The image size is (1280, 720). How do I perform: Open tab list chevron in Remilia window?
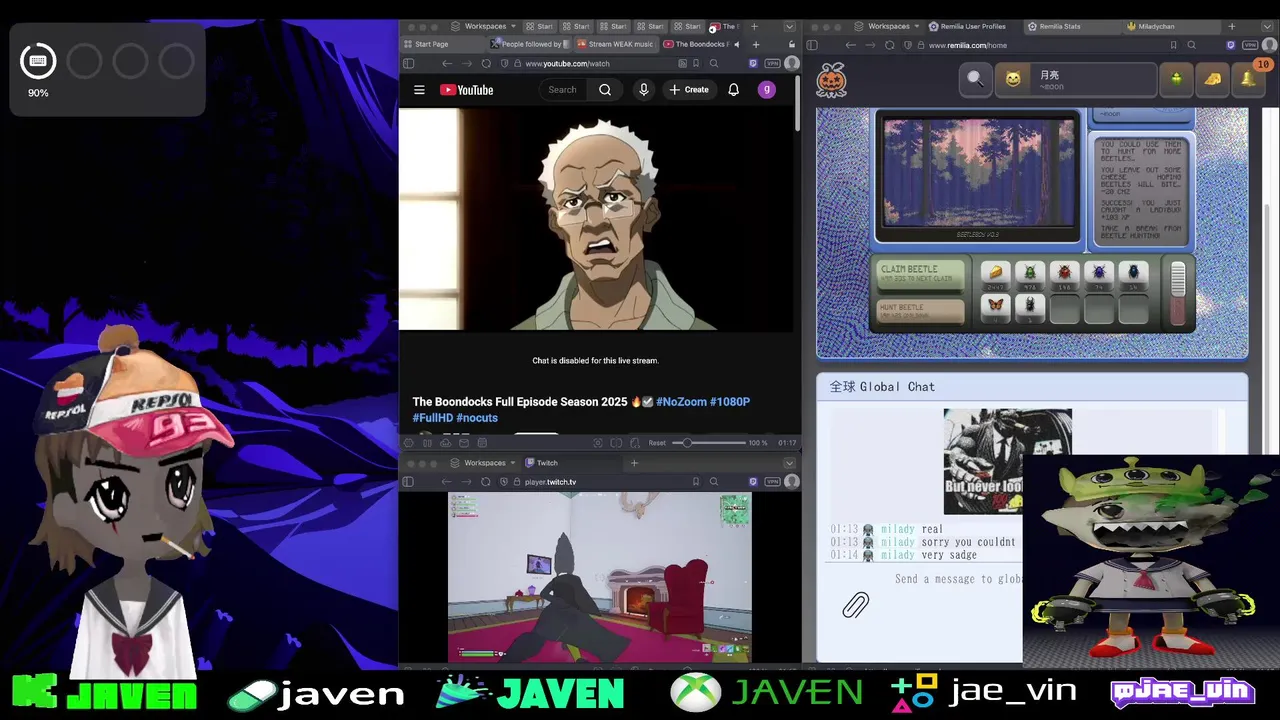pyautogui.click(x=1268, y=26)
